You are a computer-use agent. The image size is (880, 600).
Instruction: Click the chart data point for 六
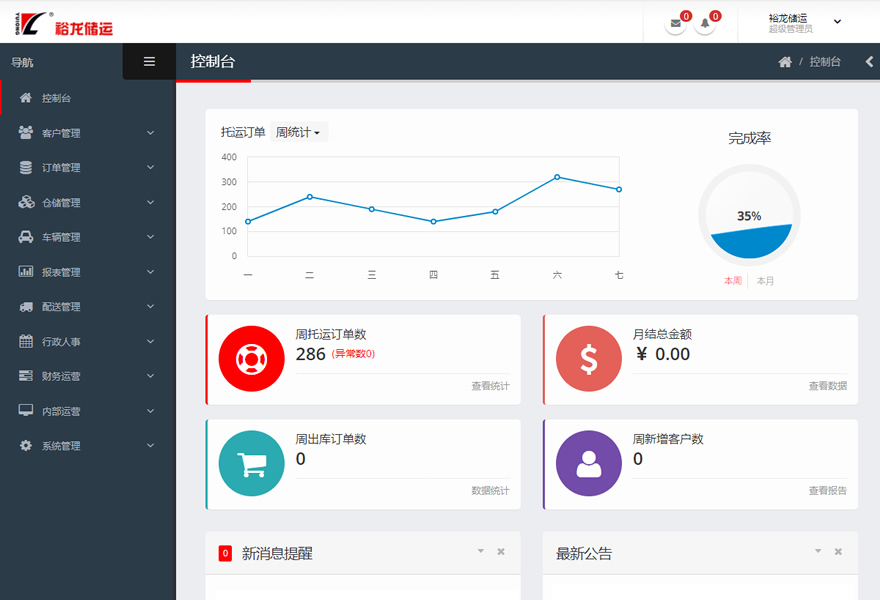pos(557,177)
